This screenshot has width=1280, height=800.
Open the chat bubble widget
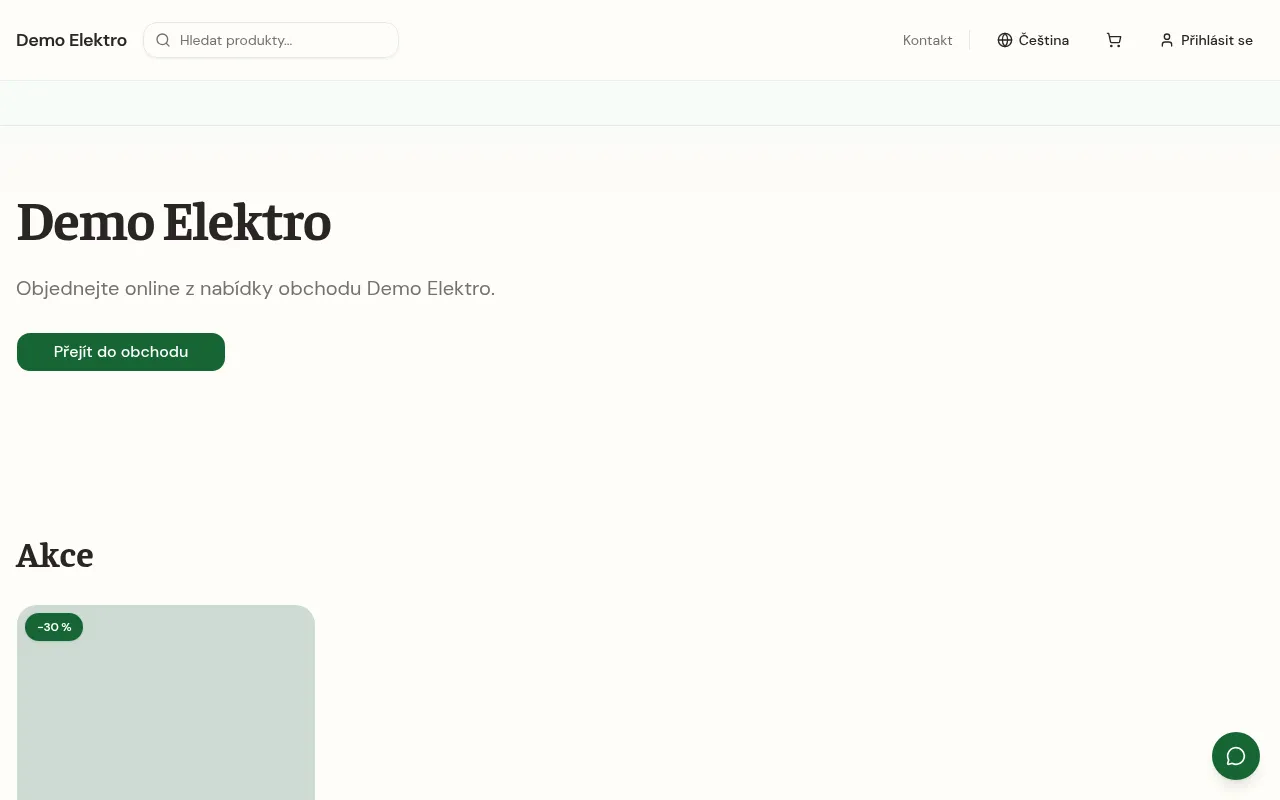coord(1236,756)
